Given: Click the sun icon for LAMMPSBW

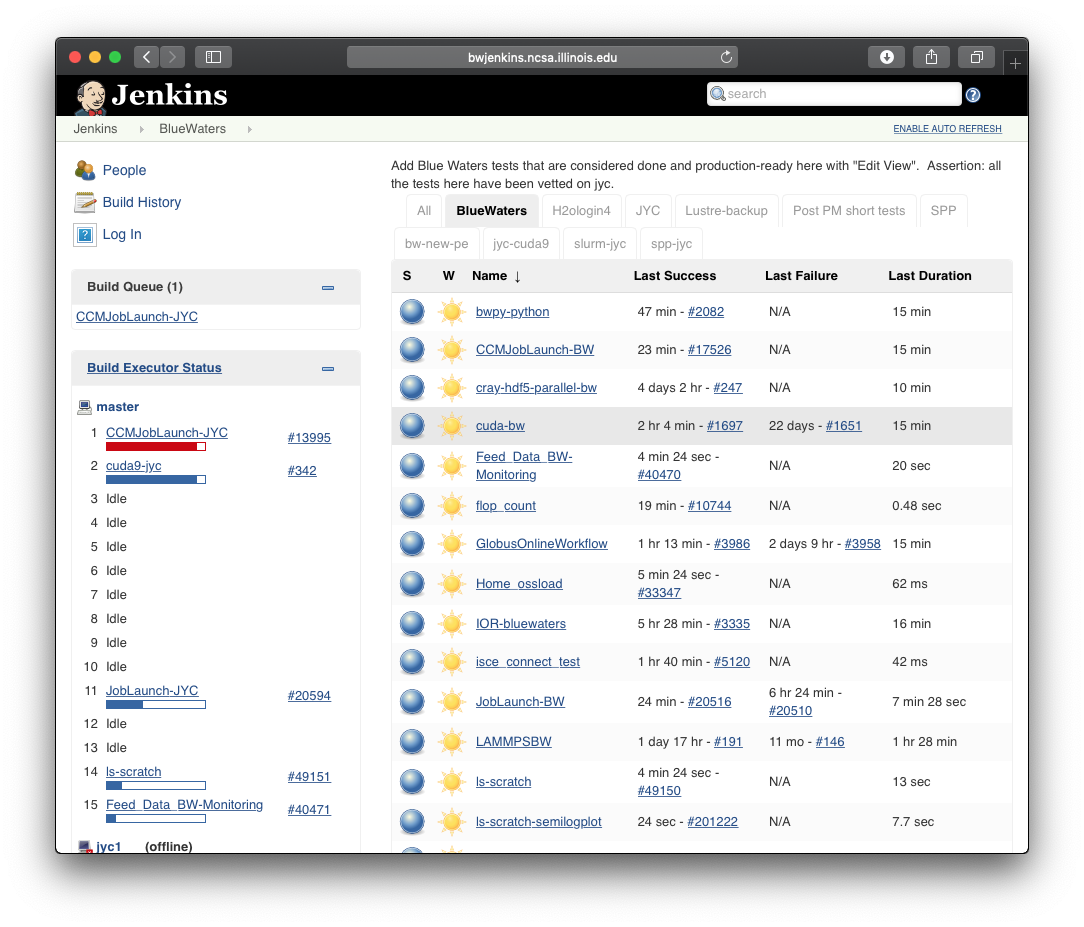Looking at the screenshot, I should tap(452, 742).
